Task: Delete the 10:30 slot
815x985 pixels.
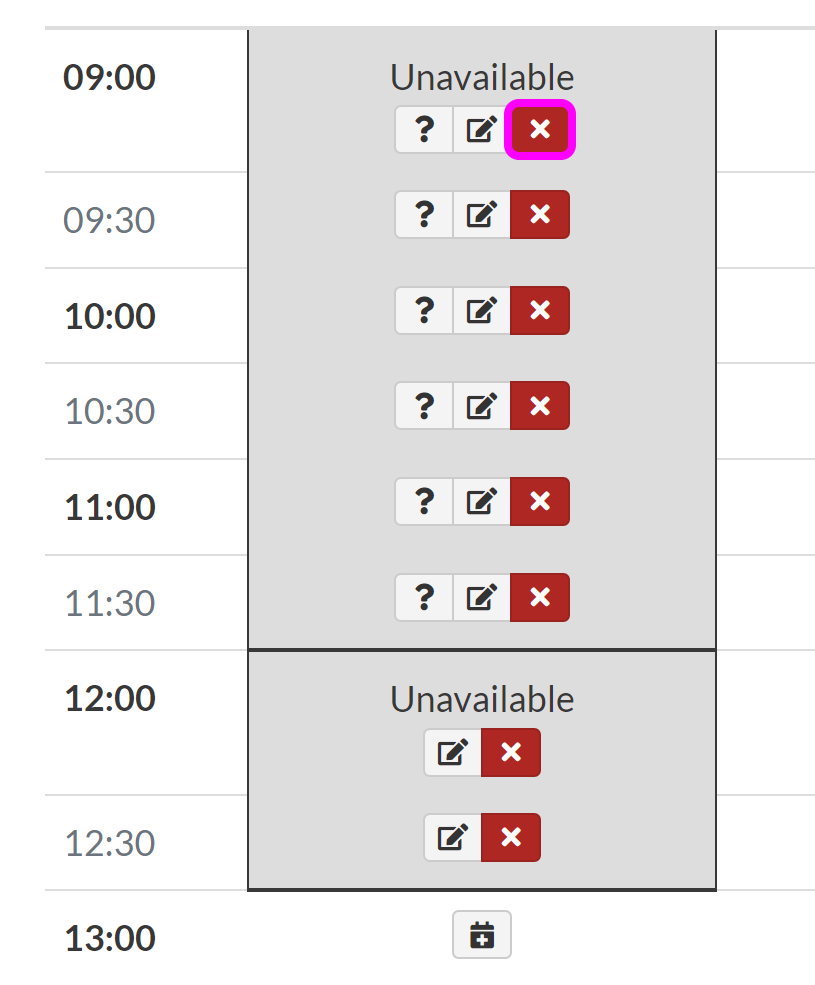Action: tap(540, 405)
